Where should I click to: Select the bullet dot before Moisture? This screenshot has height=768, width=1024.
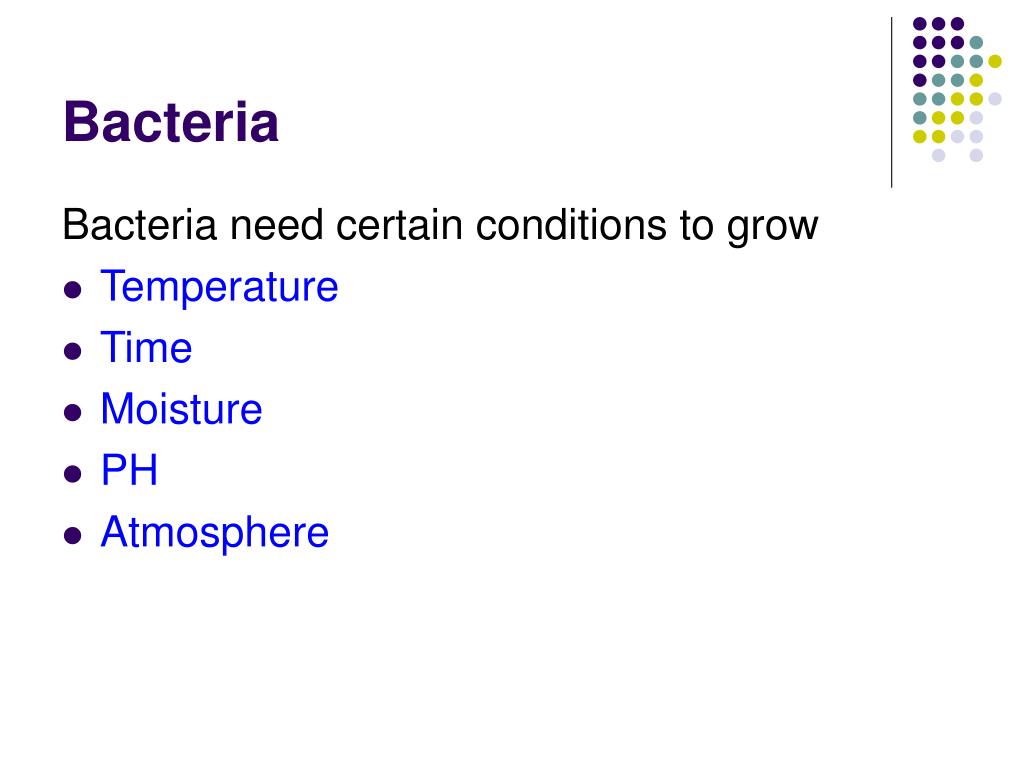pos(73,413)
